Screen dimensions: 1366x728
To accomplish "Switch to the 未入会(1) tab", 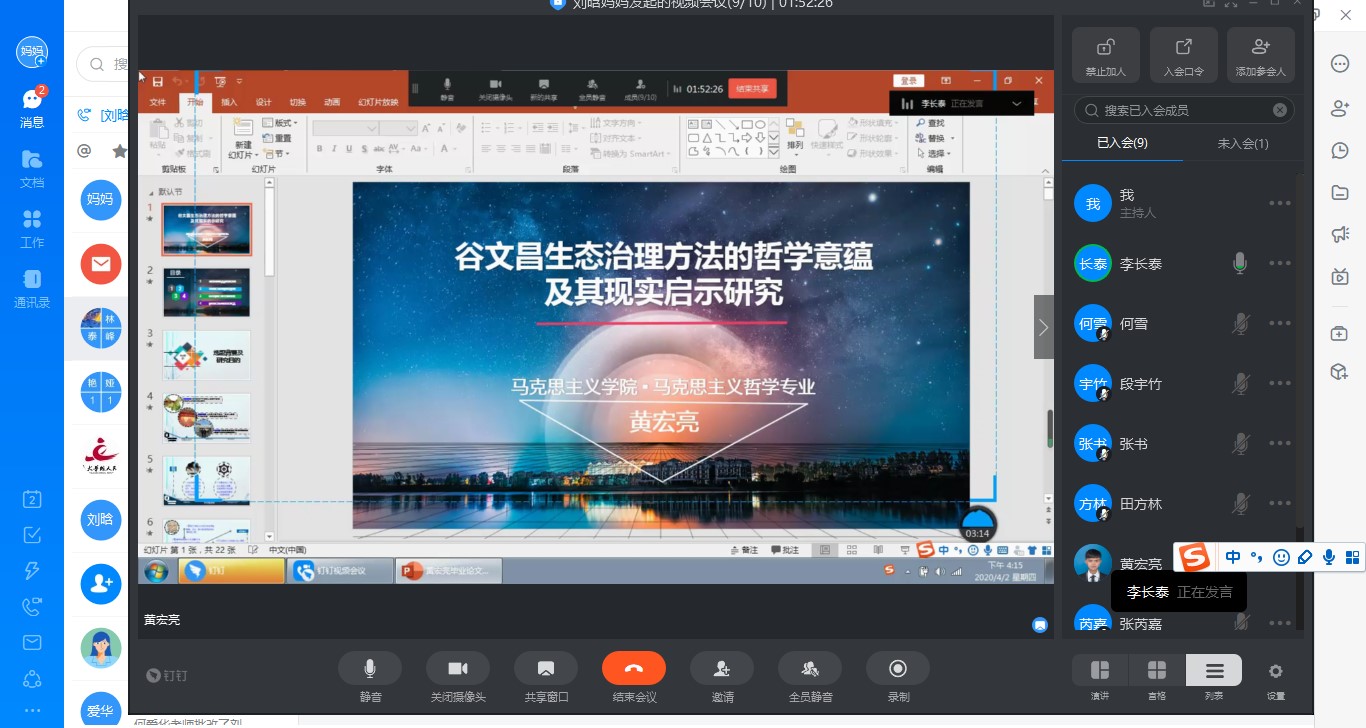I will [x=1243, y=143].
